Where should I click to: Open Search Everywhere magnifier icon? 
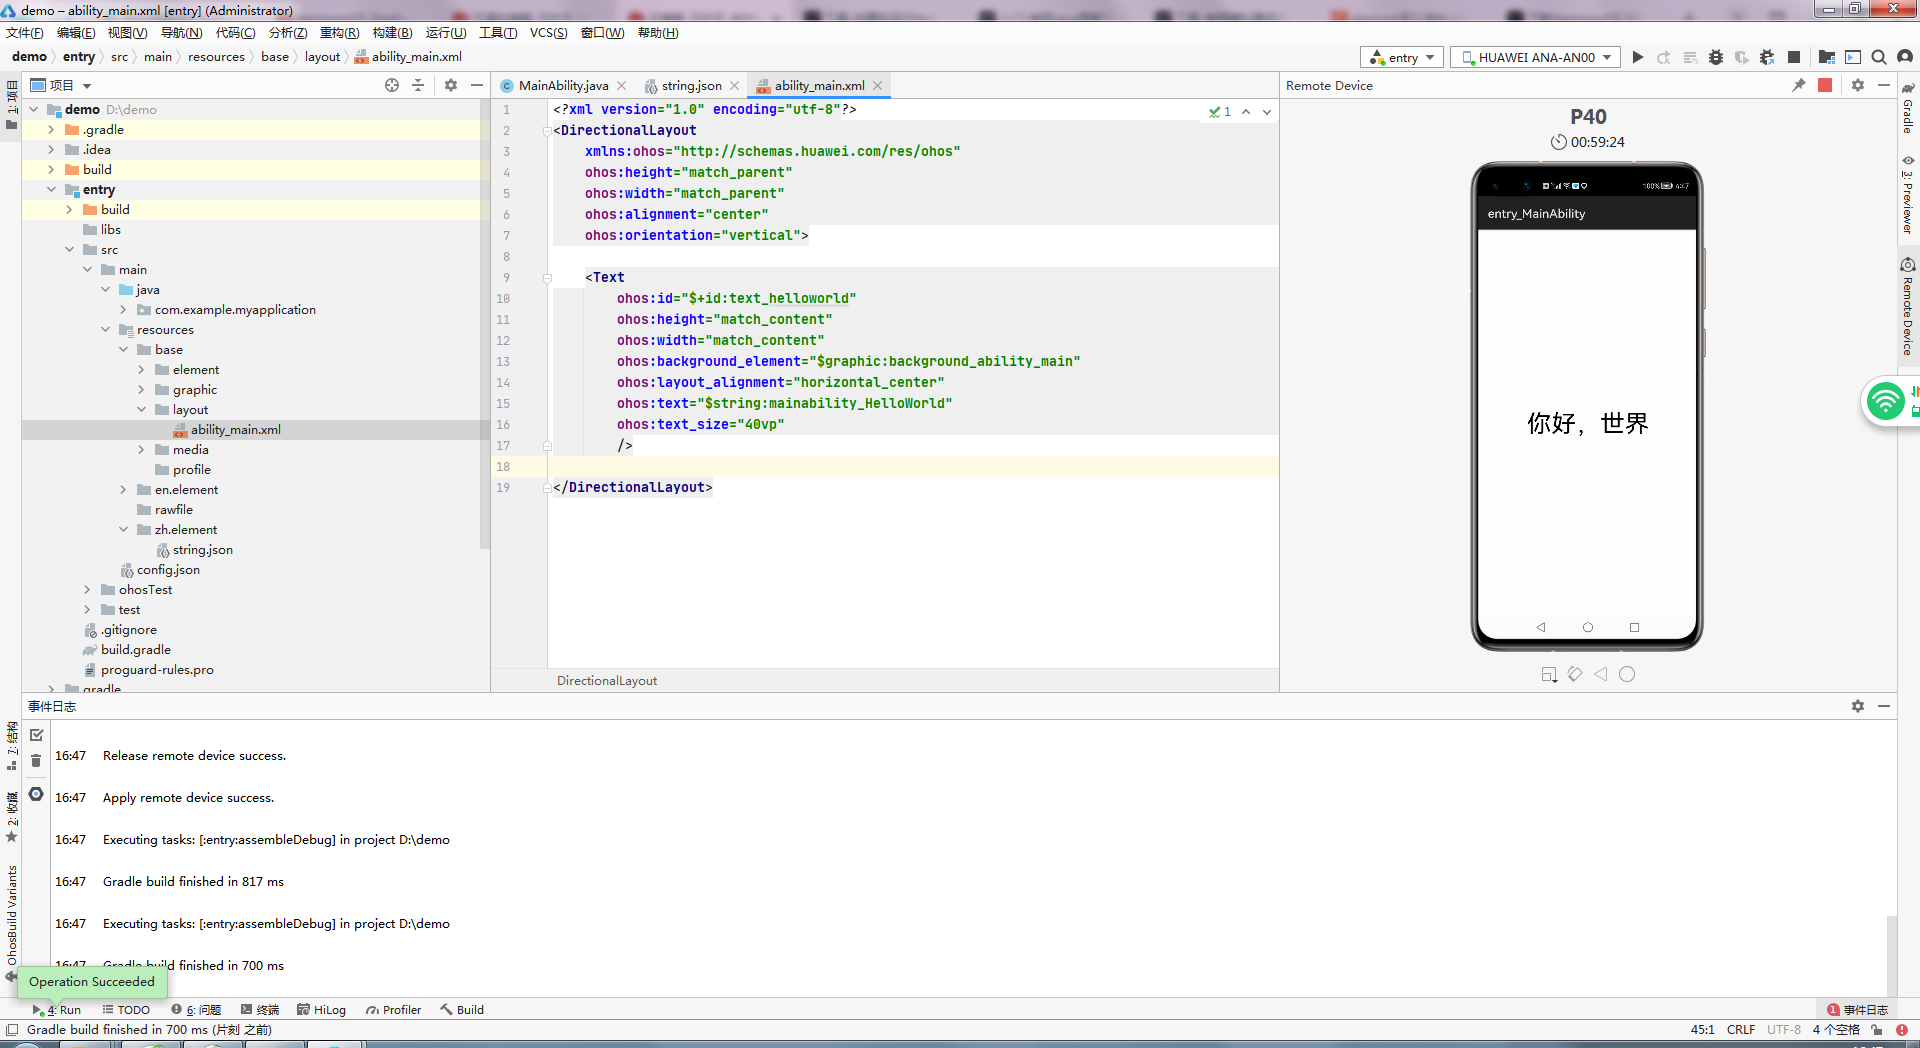point(1879,57)
